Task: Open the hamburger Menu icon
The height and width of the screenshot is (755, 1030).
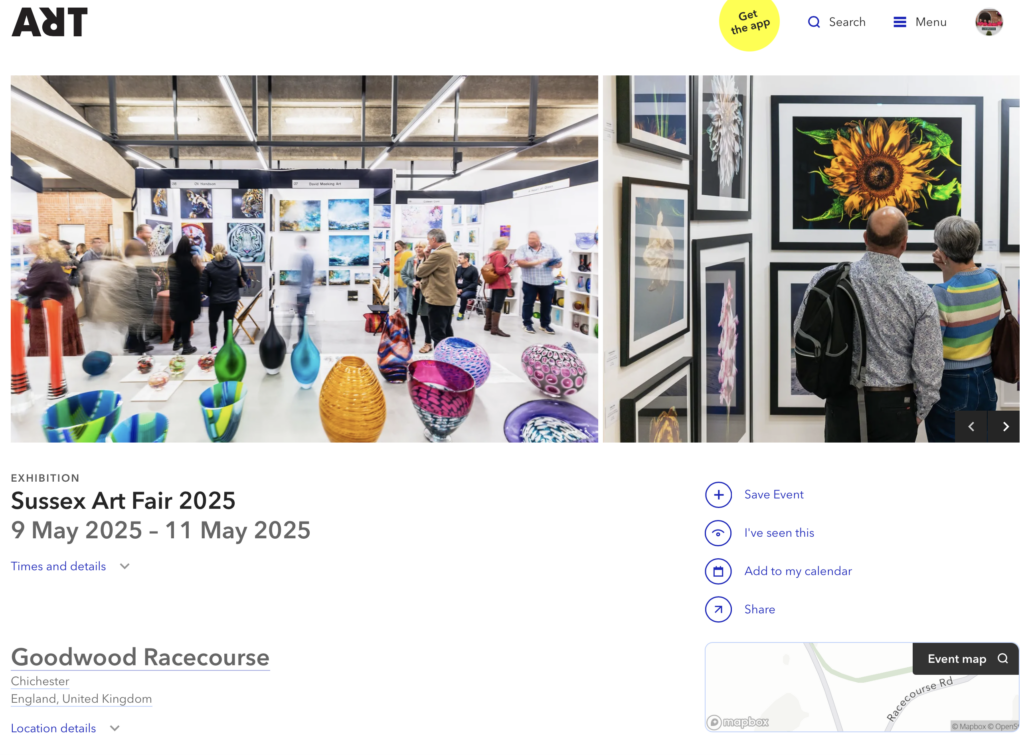Action: tap(899, 22)
